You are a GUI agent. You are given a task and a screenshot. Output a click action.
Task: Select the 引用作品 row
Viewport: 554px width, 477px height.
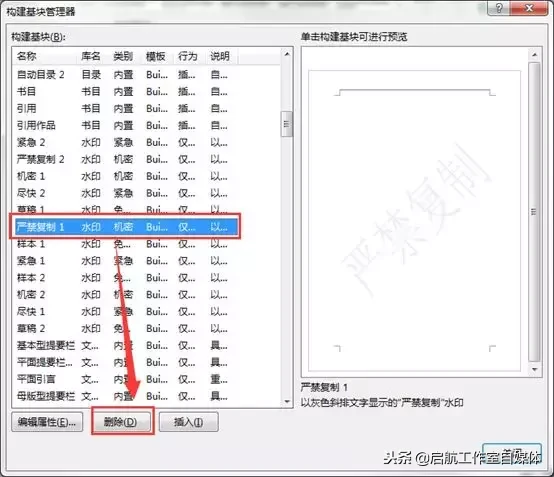[126, 125]
